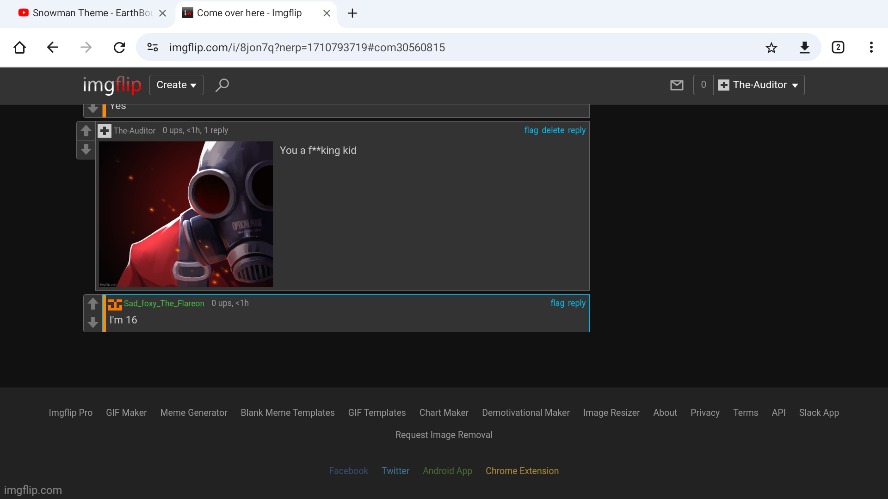Open browser downloads icon
Screen dimensions: 888x499
pyautogui.click(x=804, y=48)
